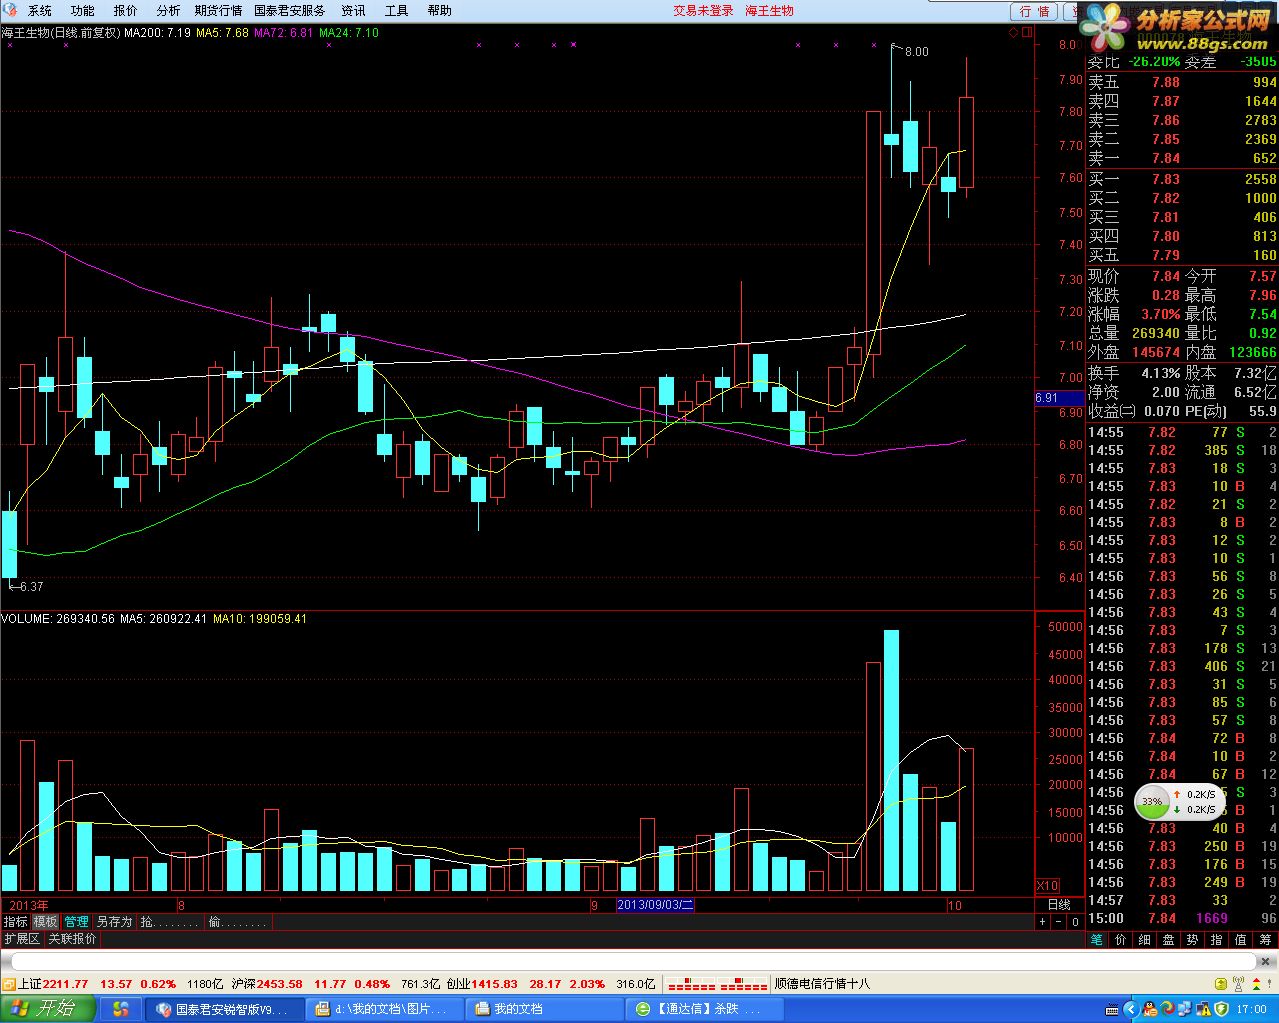Click the 上证 index value 2211.77
The image size is (1279, 1023).
(65, 984)
